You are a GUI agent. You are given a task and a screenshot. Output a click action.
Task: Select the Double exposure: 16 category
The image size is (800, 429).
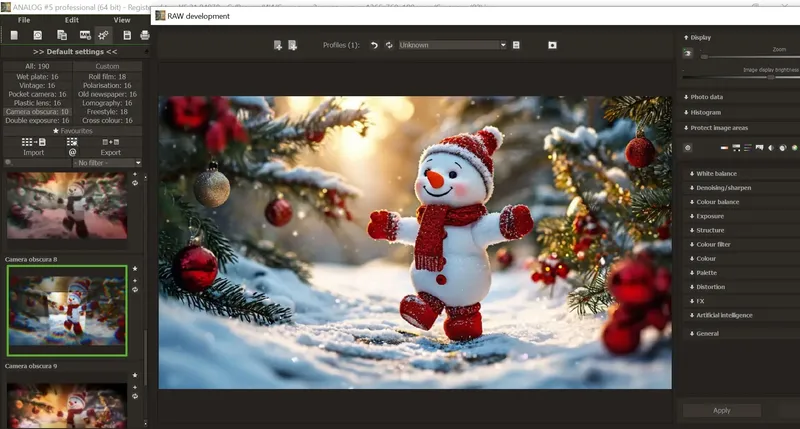pyautogui.click(x=37, y=121)
